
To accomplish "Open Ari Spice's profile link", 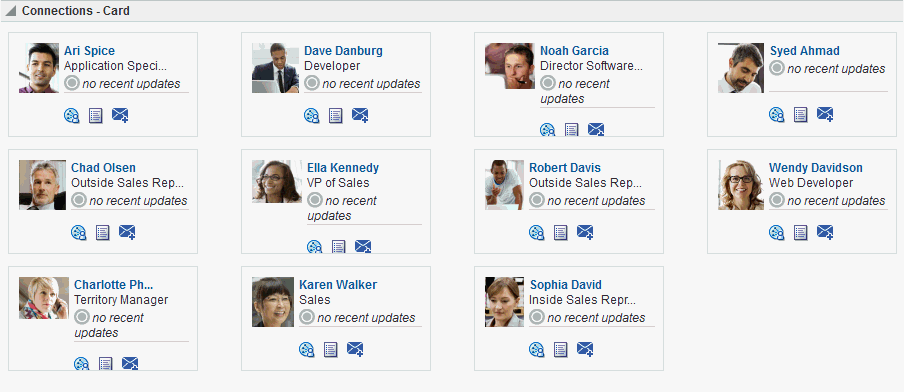I will click(89, 51).
